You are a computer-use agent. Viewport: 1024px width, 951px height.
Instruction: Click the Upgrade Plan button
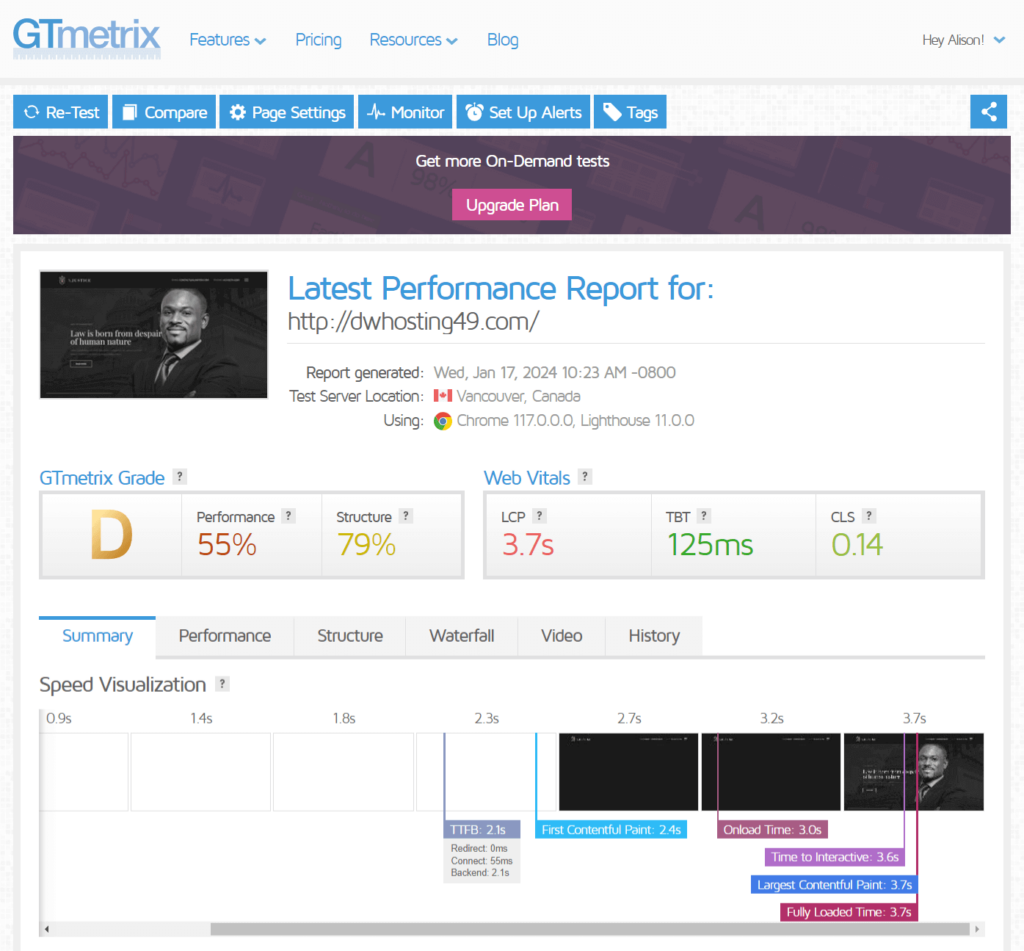pyautogui.click(x=511, y=204)
